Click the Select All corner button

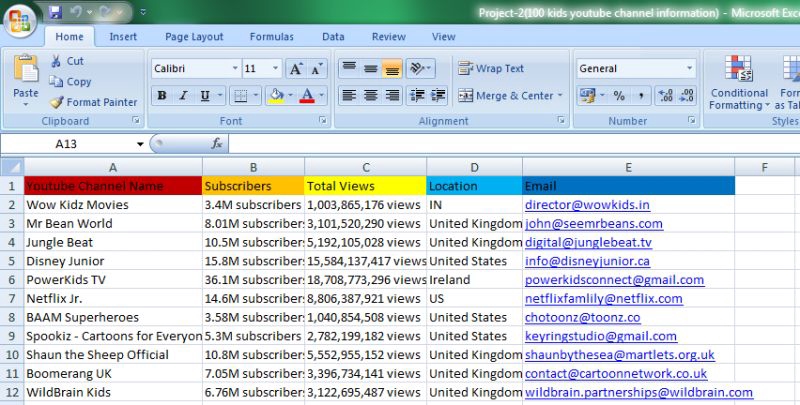click(x=12, y=167)
